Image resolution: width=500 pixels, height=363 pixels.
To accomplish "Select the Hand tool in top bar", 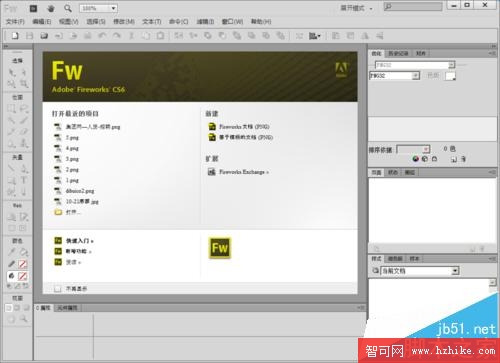I will (51, 8).
